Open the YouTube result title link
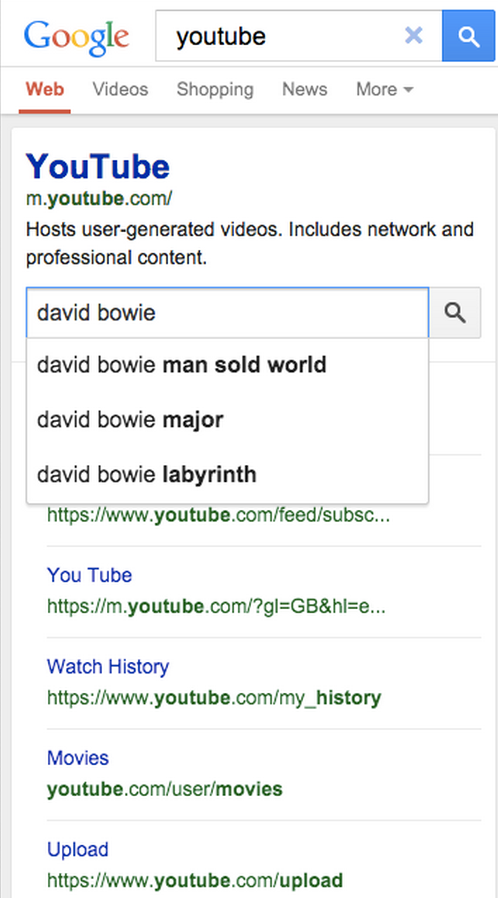Screen dimensions: 498x898 coord(98,166)
